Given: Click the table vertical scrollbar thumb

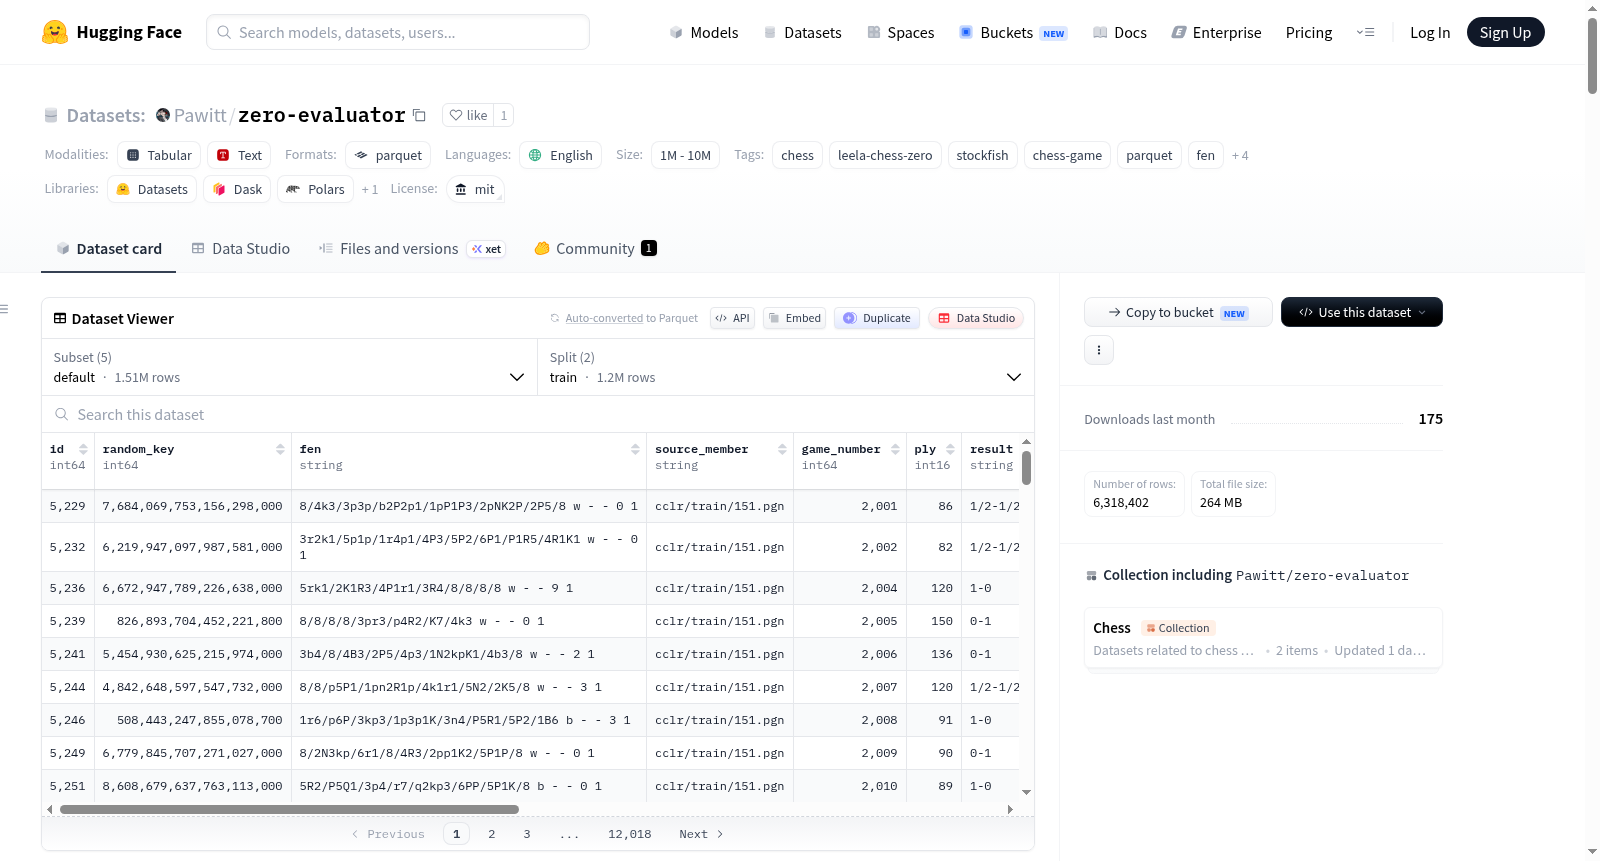Looking at the screenshot, I should coord(1026,467).
